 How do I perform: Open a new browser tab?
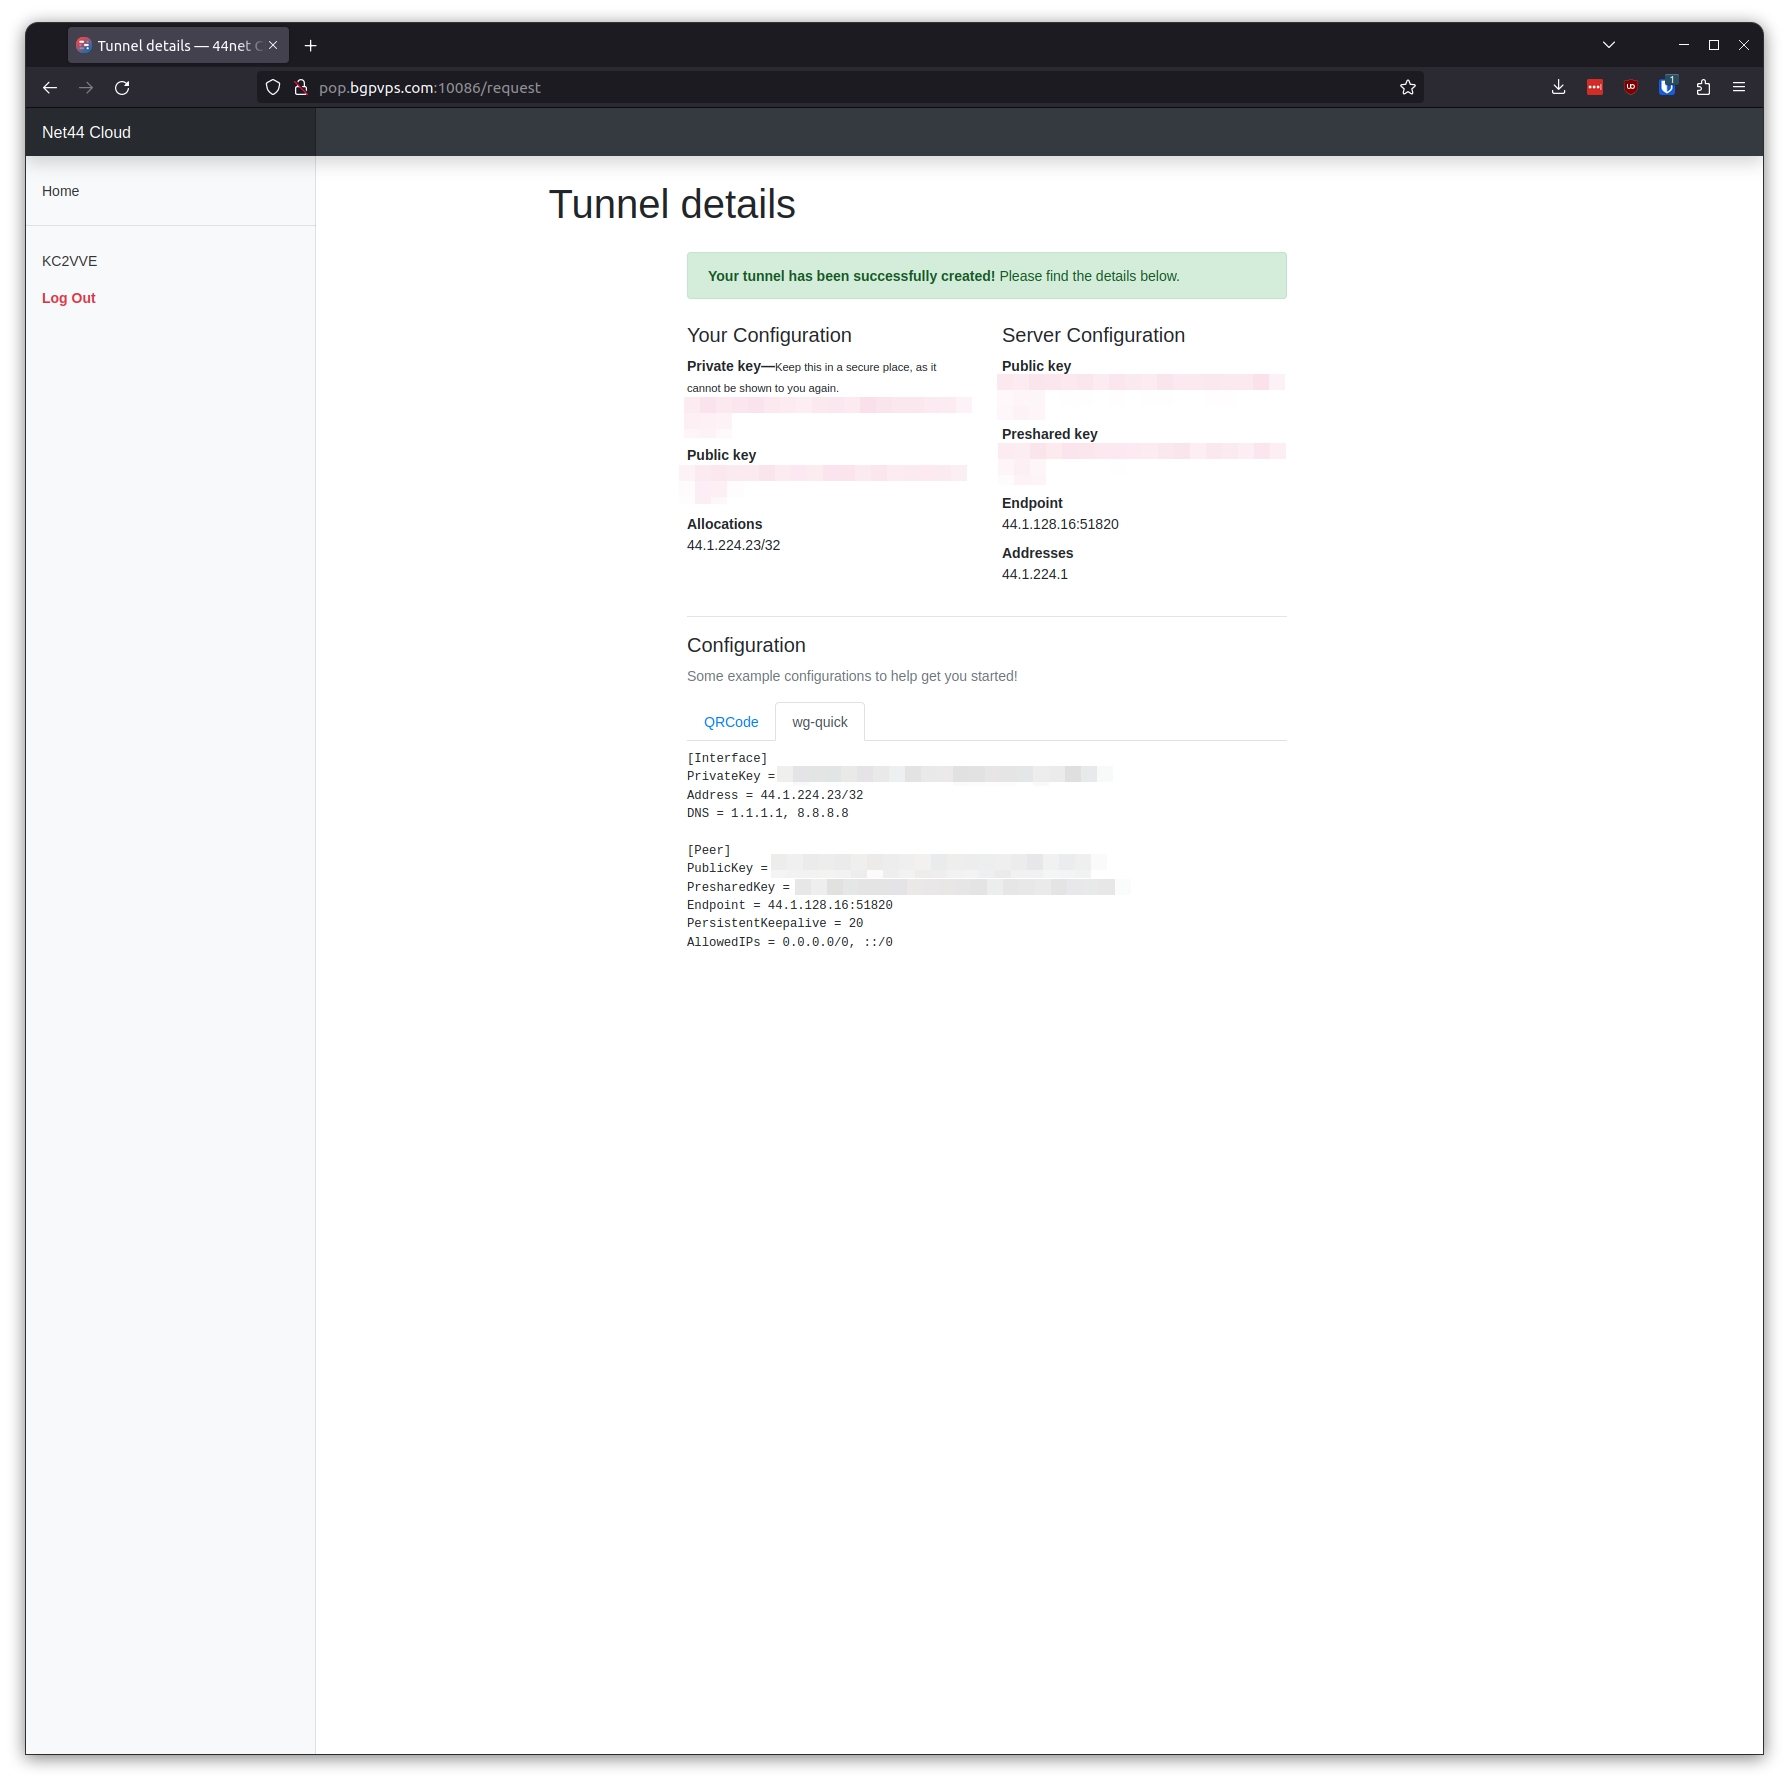[x=311, y=46]
